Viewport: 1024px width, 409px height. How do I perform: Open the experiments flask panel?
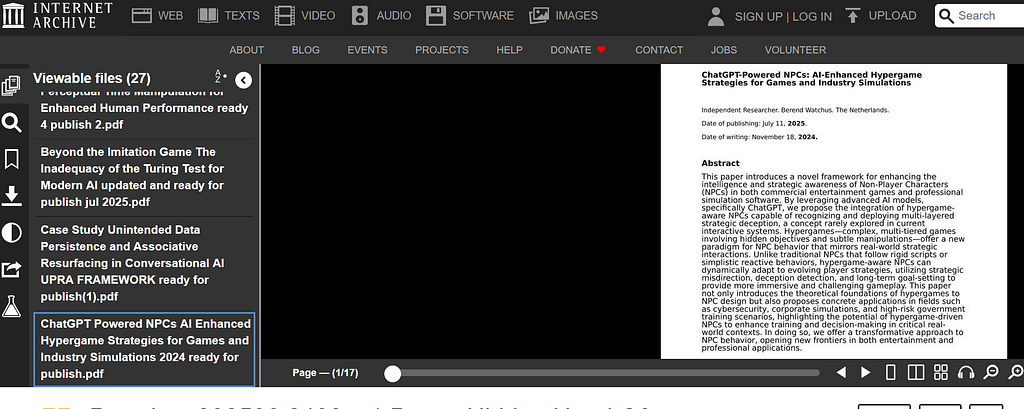12,306
